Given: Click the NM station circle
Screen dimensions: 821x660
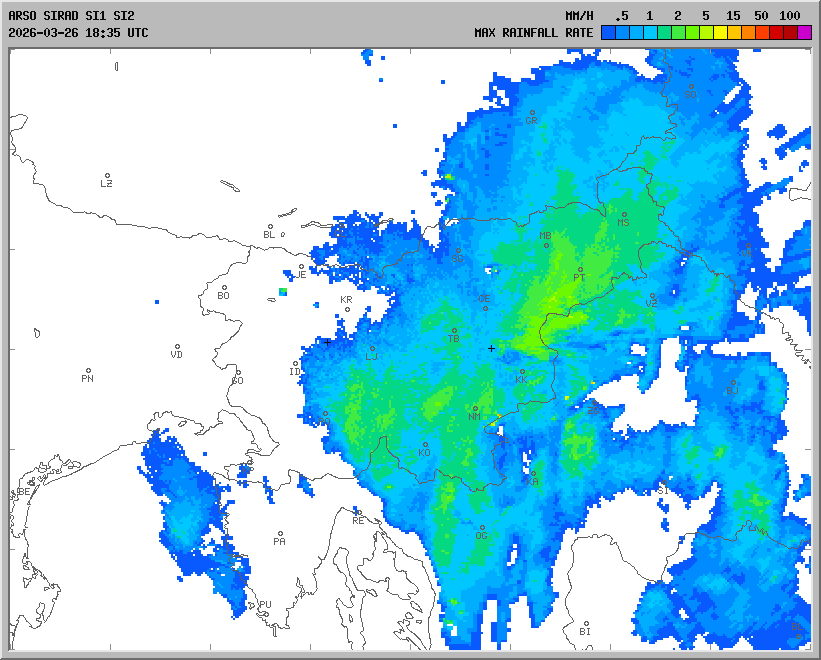Looking at the screenshot, I should [474, 408].
